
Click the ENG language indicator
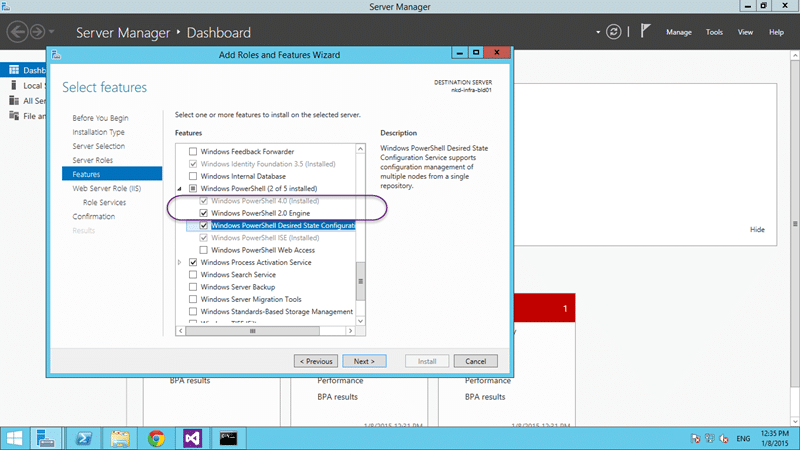743,438
